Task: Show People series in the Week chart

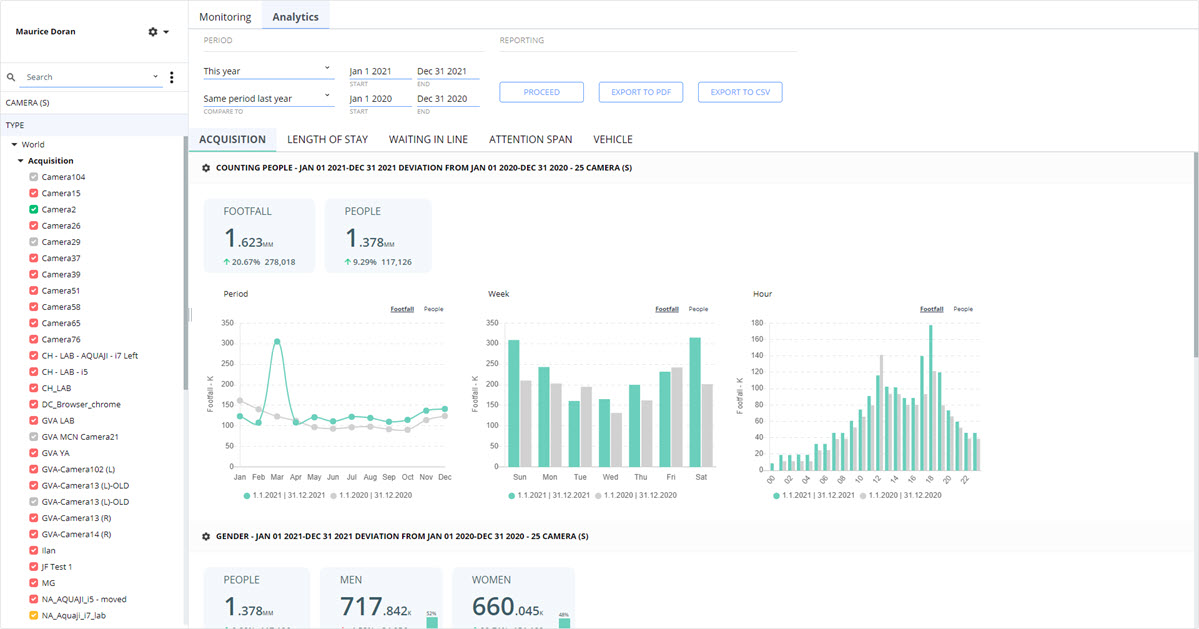Action: [698, 310]
